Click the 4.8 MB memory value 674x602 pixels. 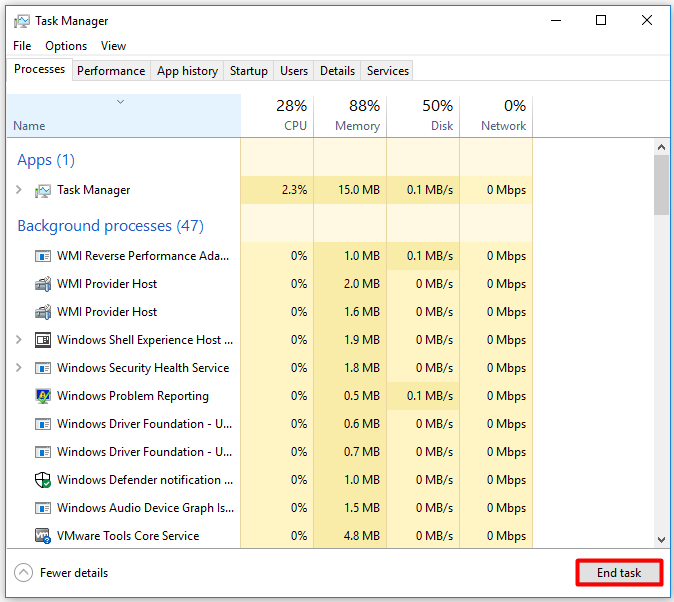click(x=362, y=536)
